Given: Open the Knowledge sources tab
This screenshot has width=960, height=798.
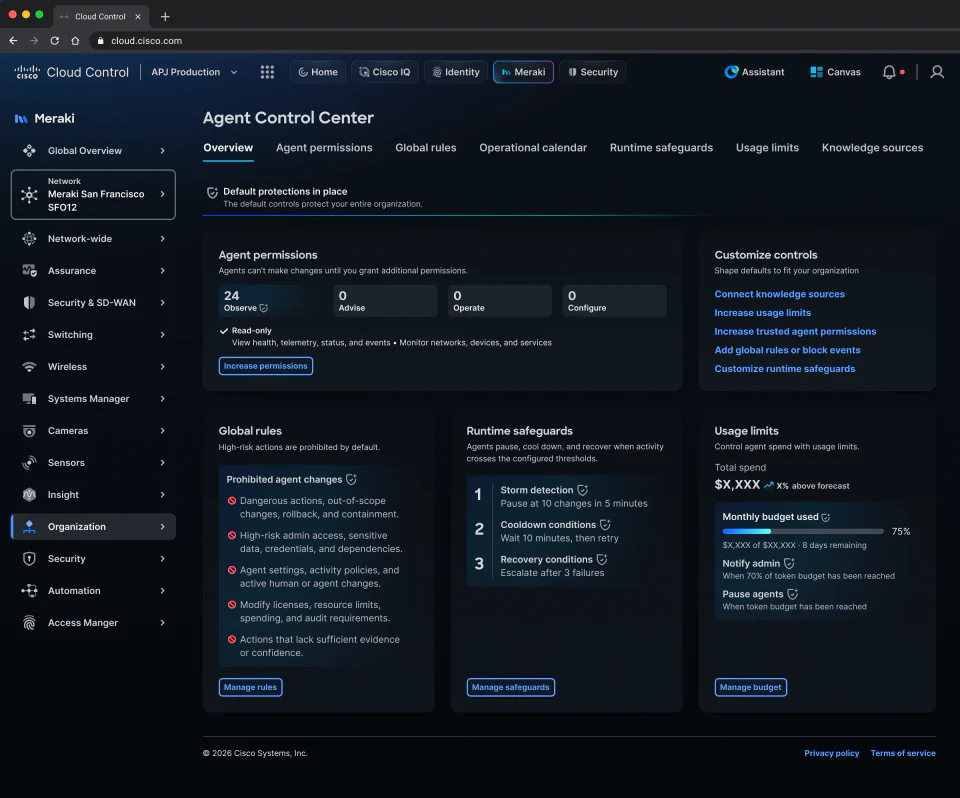Looking at the screenshot, I should pyautogui.click(x=872, y=148).
